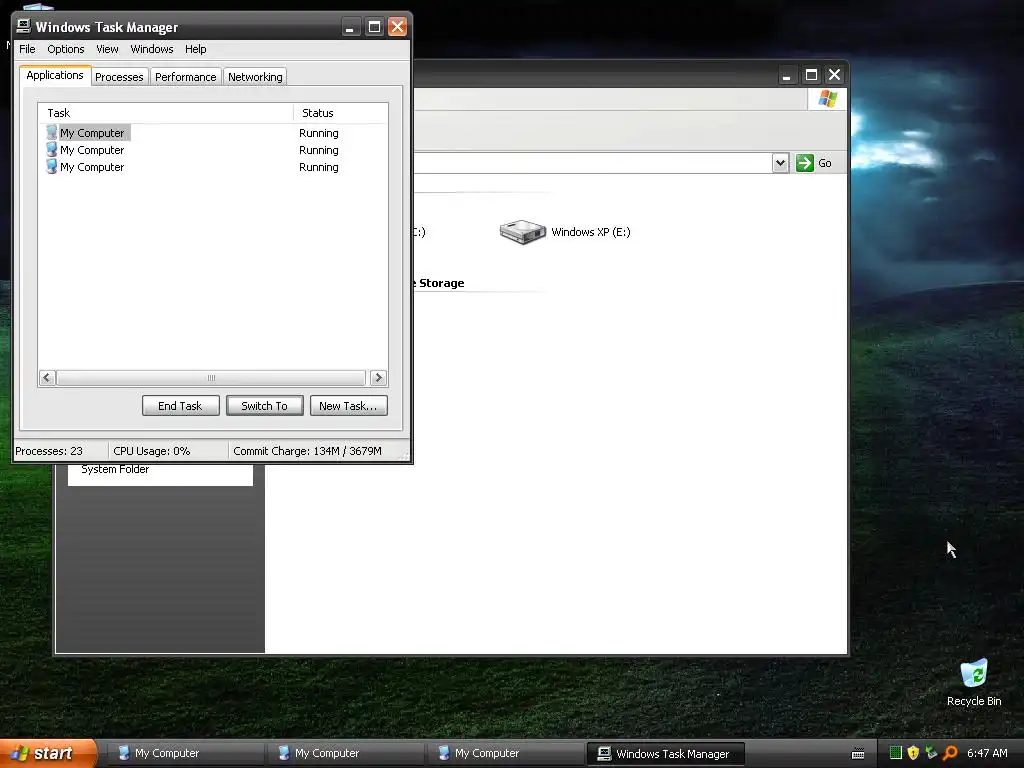Screen dimensions: 1024x768
Task: Click the language bar keyboard icon on taskbar
Action: click(x=858, y=754)
